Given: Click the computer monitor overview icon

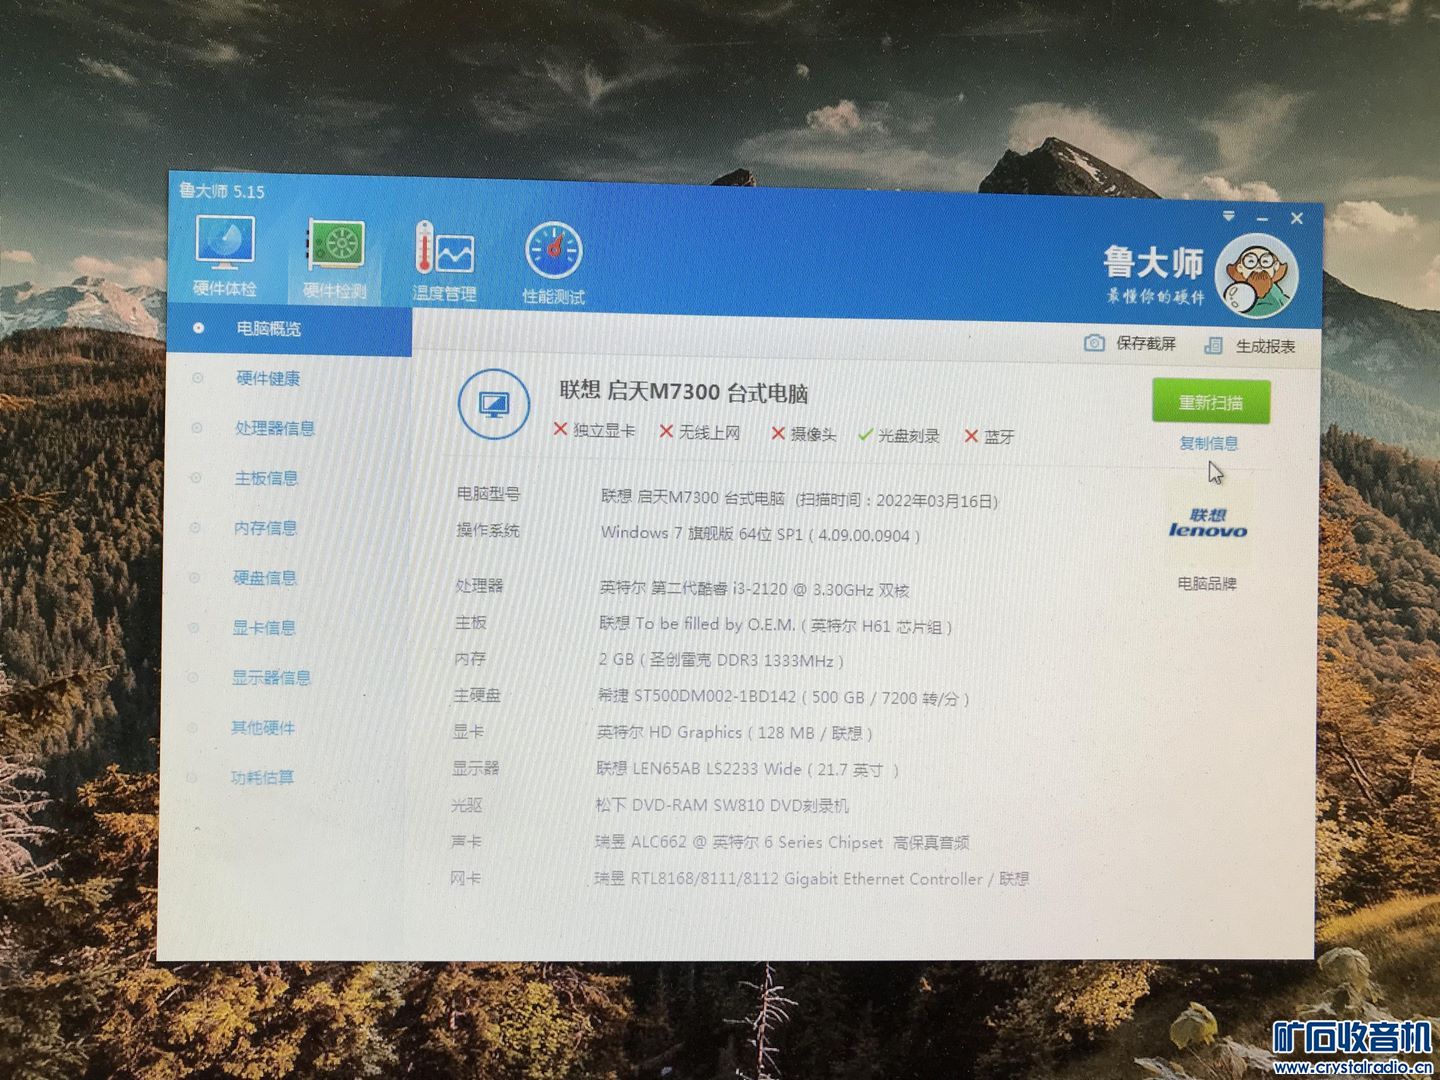Looking at the screenshot, I should tap(494, 405).
